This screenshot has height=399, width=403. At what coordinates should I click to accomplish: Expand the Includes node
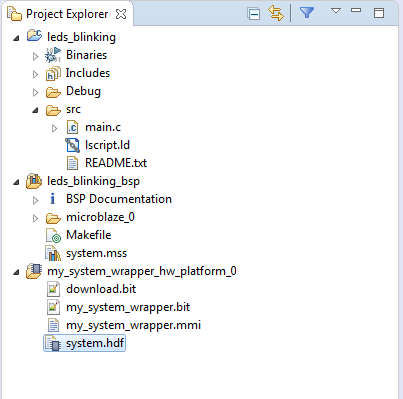35,74
